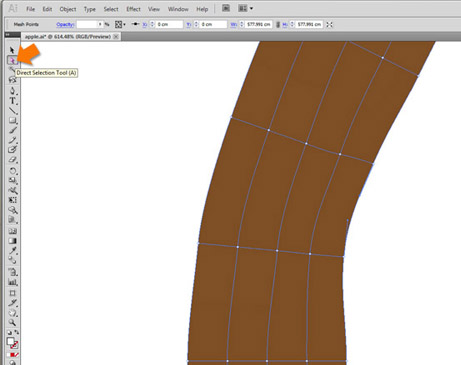Open the Window menu
The height and width of the screenshot is (365, 461).
(x=178, y=9)
